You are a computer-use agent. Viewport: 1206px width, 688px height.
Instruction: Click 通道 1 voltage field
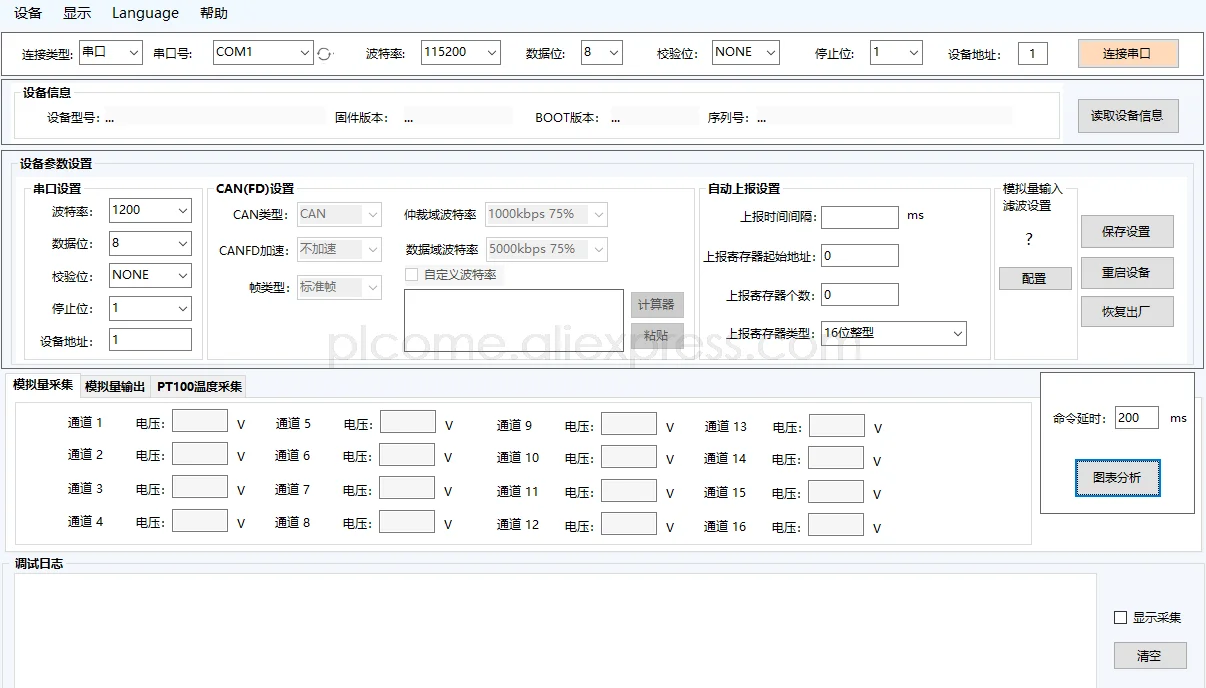pos(200,421)
